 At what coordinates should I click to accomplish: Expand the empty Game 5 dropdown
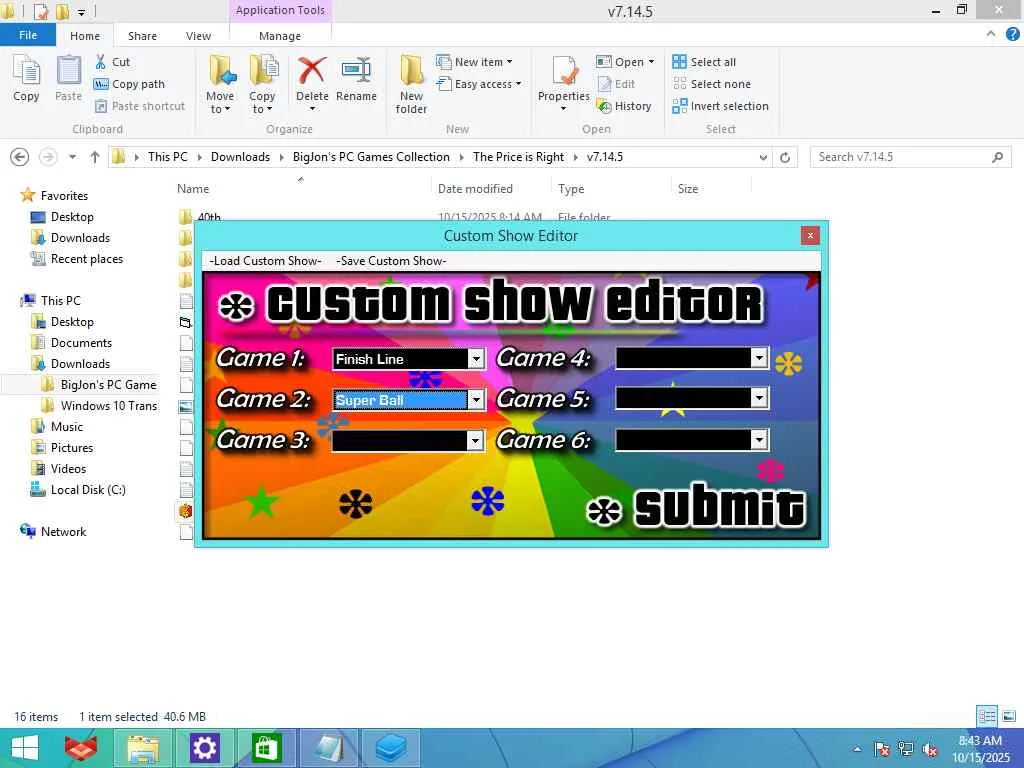(759, 398)
